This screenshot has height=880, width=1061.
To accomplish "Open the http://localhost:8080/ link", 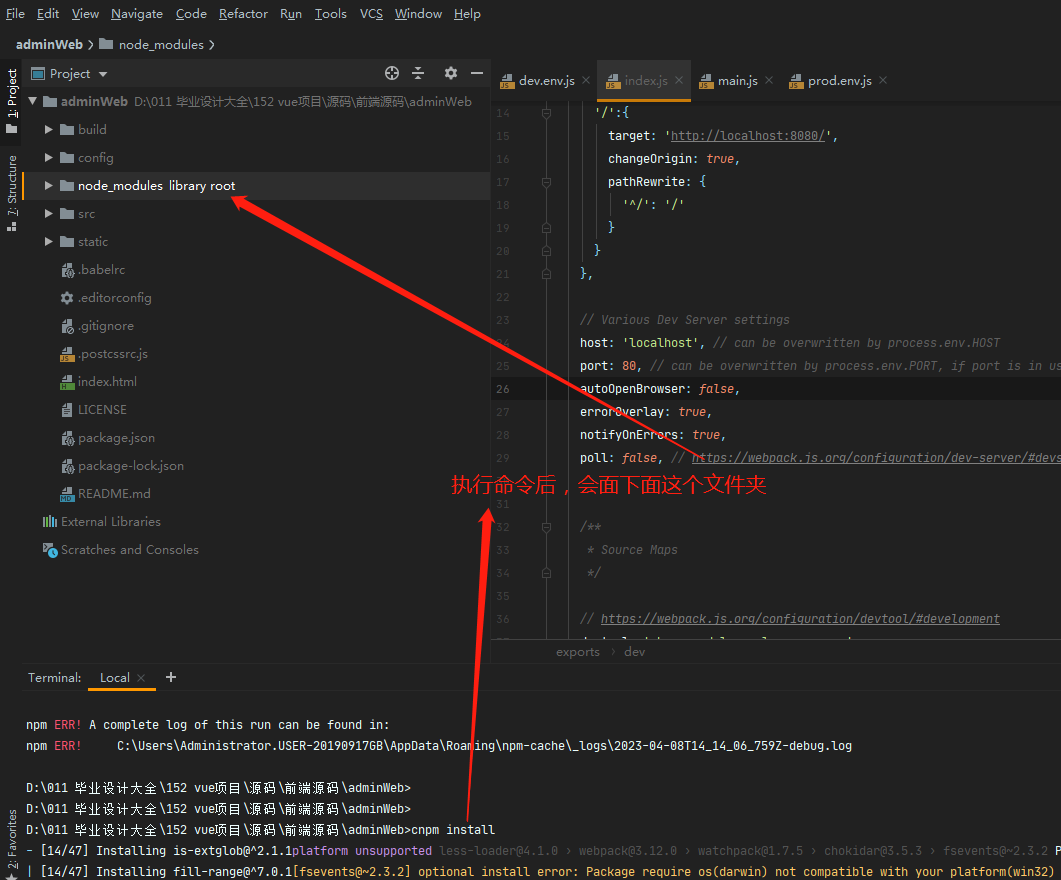I will pos(748,136).
